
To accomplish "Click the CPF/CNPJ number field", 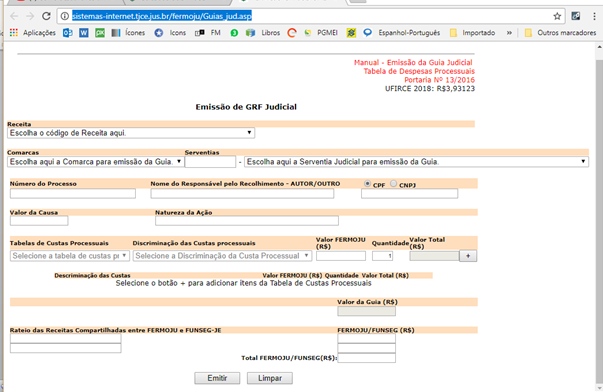I will [x=410, y=193].
